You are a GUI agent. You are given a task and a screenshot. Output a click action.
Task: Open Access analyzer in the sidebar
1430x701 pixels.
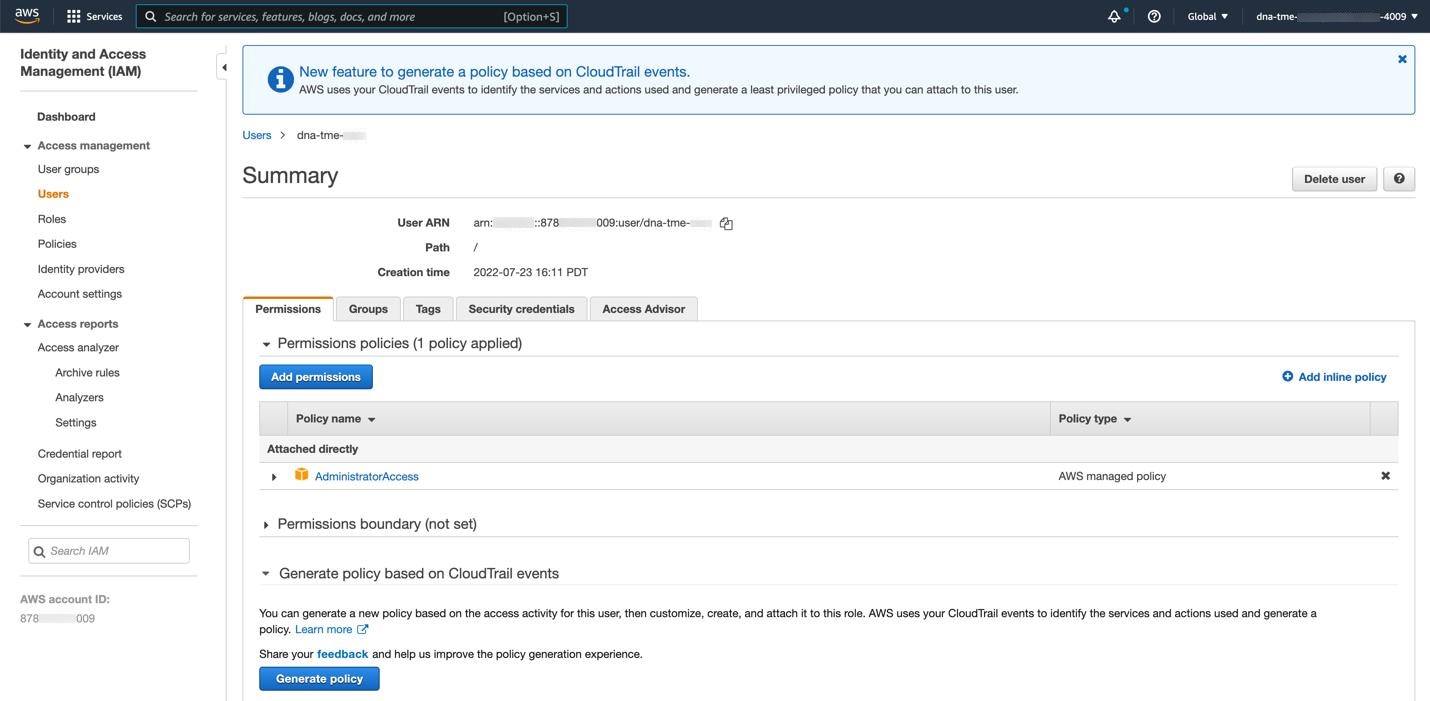click(x=78, y=348)
